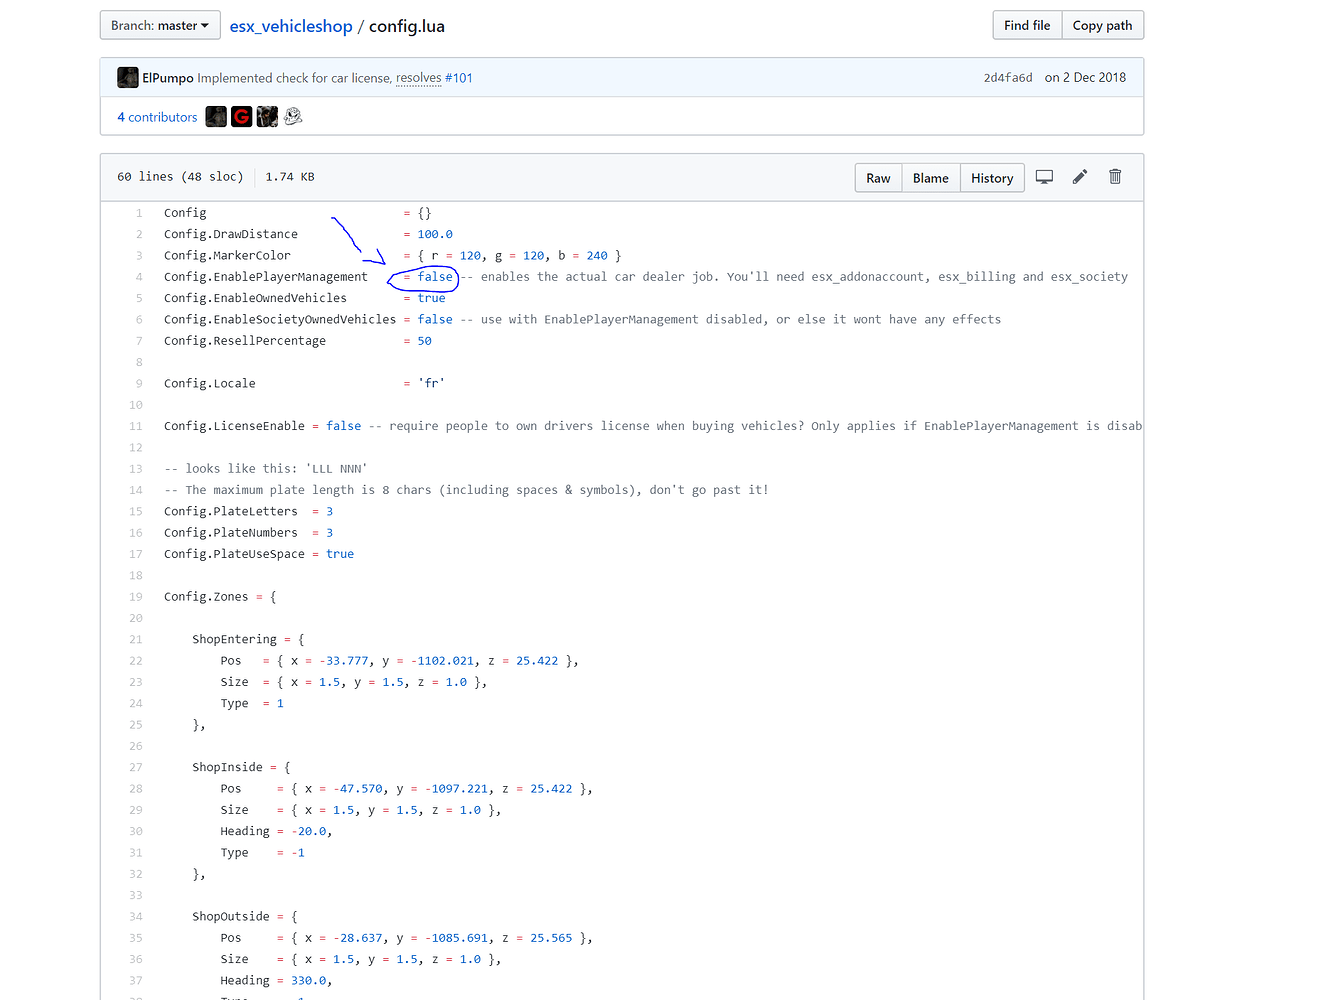Click the '50' resell percentage value
Viewport: 1332px width, 1000px height.
tap(424, 341)
